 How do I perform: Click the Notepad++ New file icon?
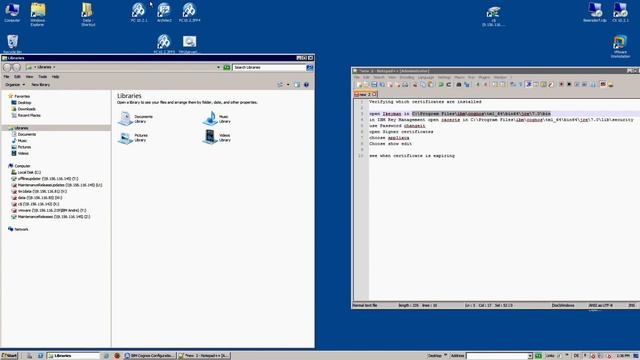(359, 84)
